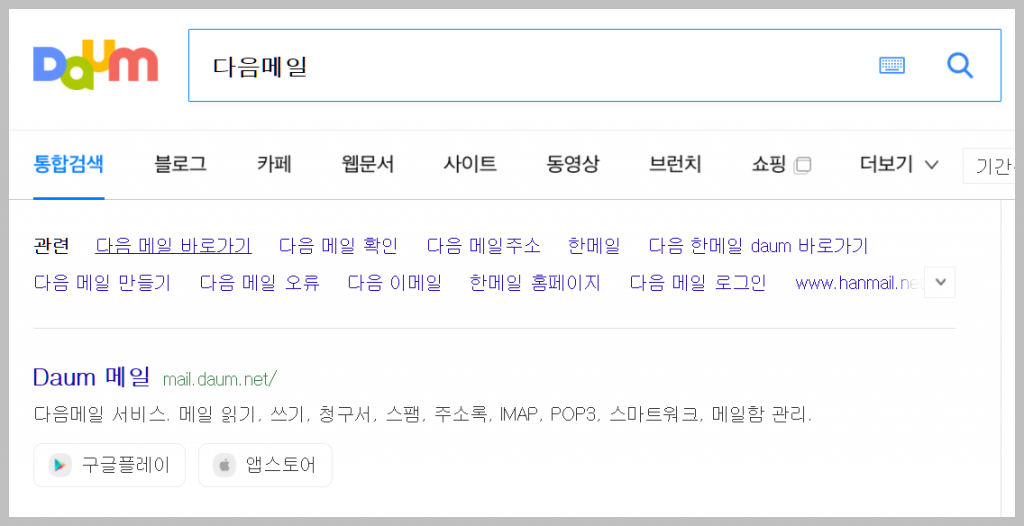
Task: Click the 관련 label
Action: coord(51,246)
